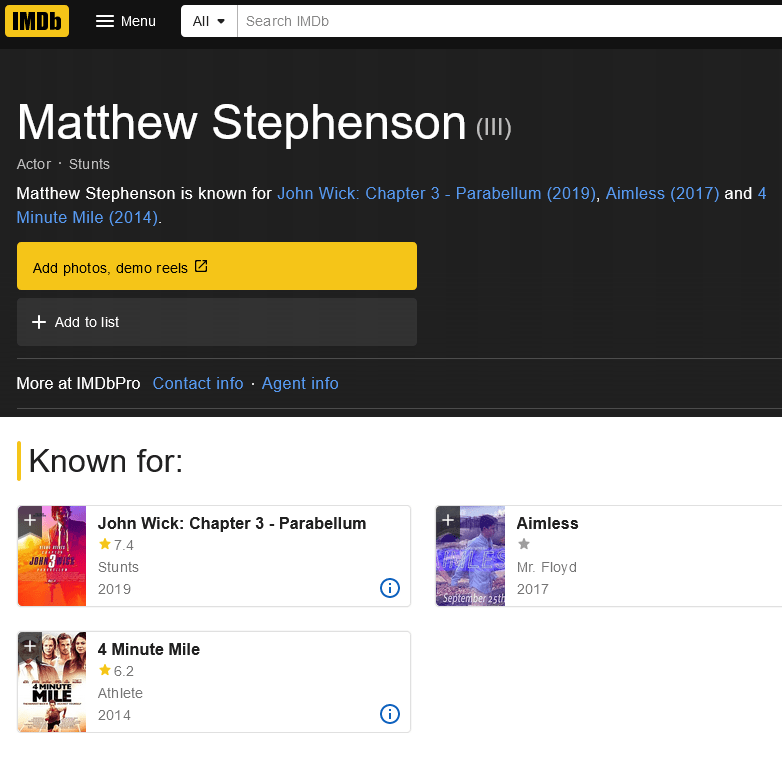
Task: Show info icon for John Wick card
Action: click(x=390, y=588)
